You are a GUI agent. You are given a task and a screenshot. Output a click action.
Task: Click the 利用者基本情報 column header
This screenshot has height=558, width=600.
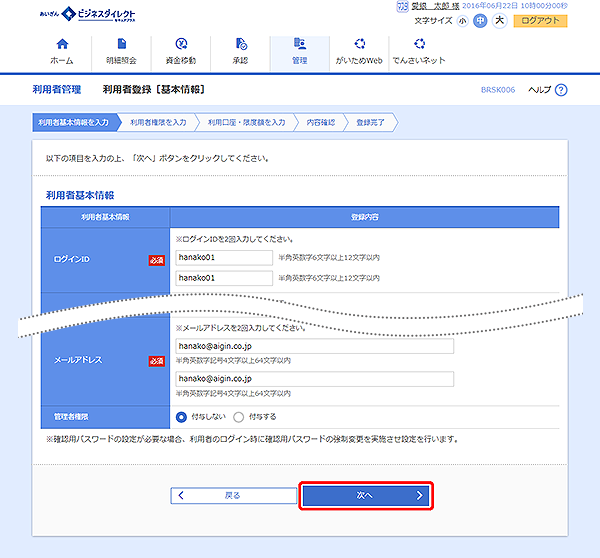pos(105,217)
